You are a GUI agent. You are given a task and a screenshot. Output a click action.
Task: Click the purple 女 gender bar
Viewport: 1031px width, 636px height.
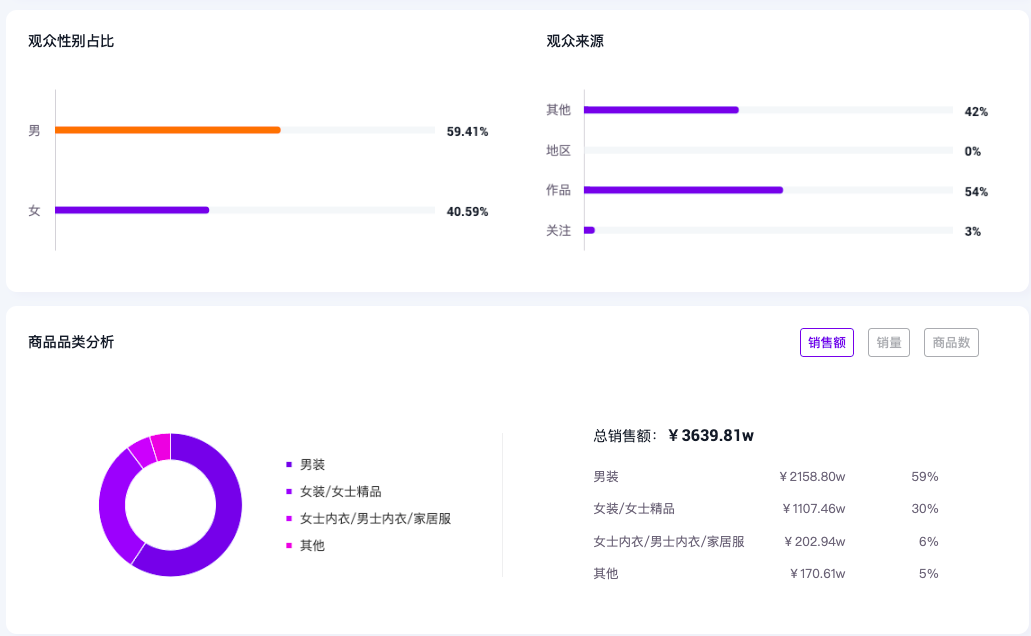pos(132,210)
